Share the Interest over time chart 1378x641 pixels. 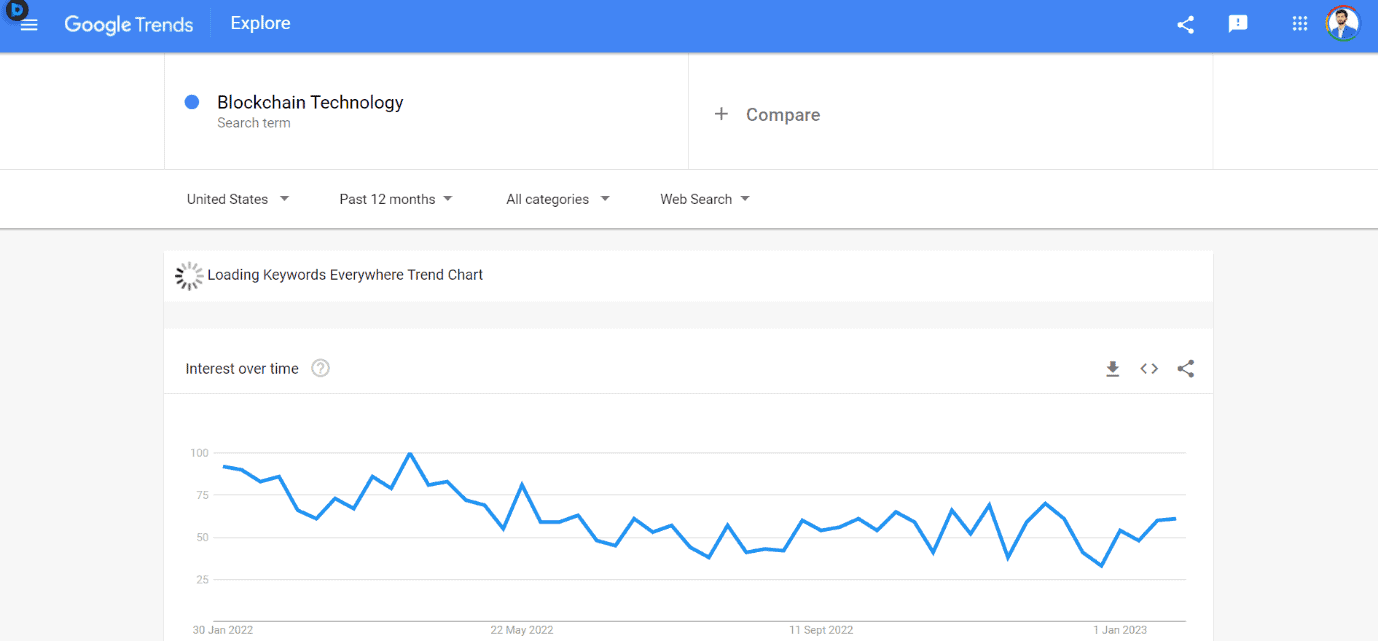pyautogui.click(x=1186, y=369)
